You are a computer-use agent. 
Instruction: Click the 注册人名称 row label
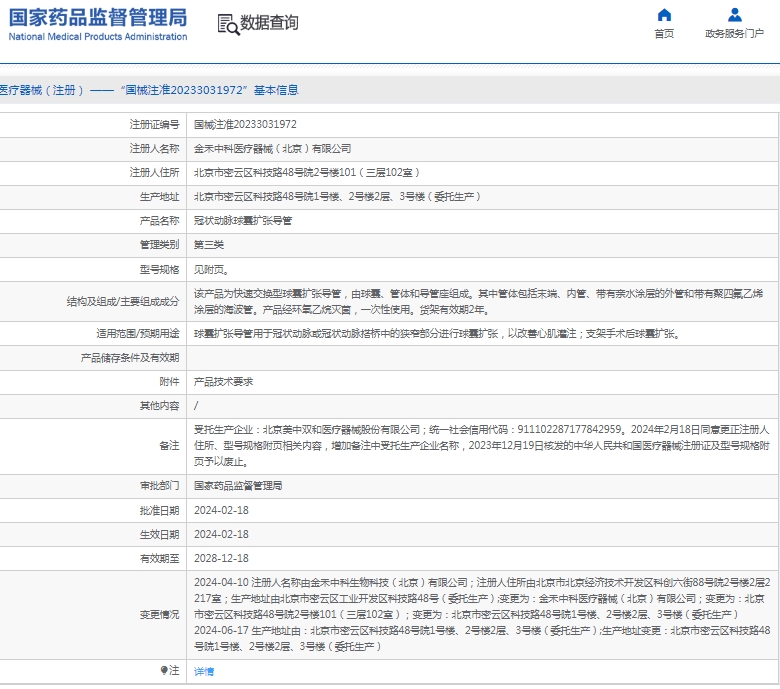tap(154, 149)
